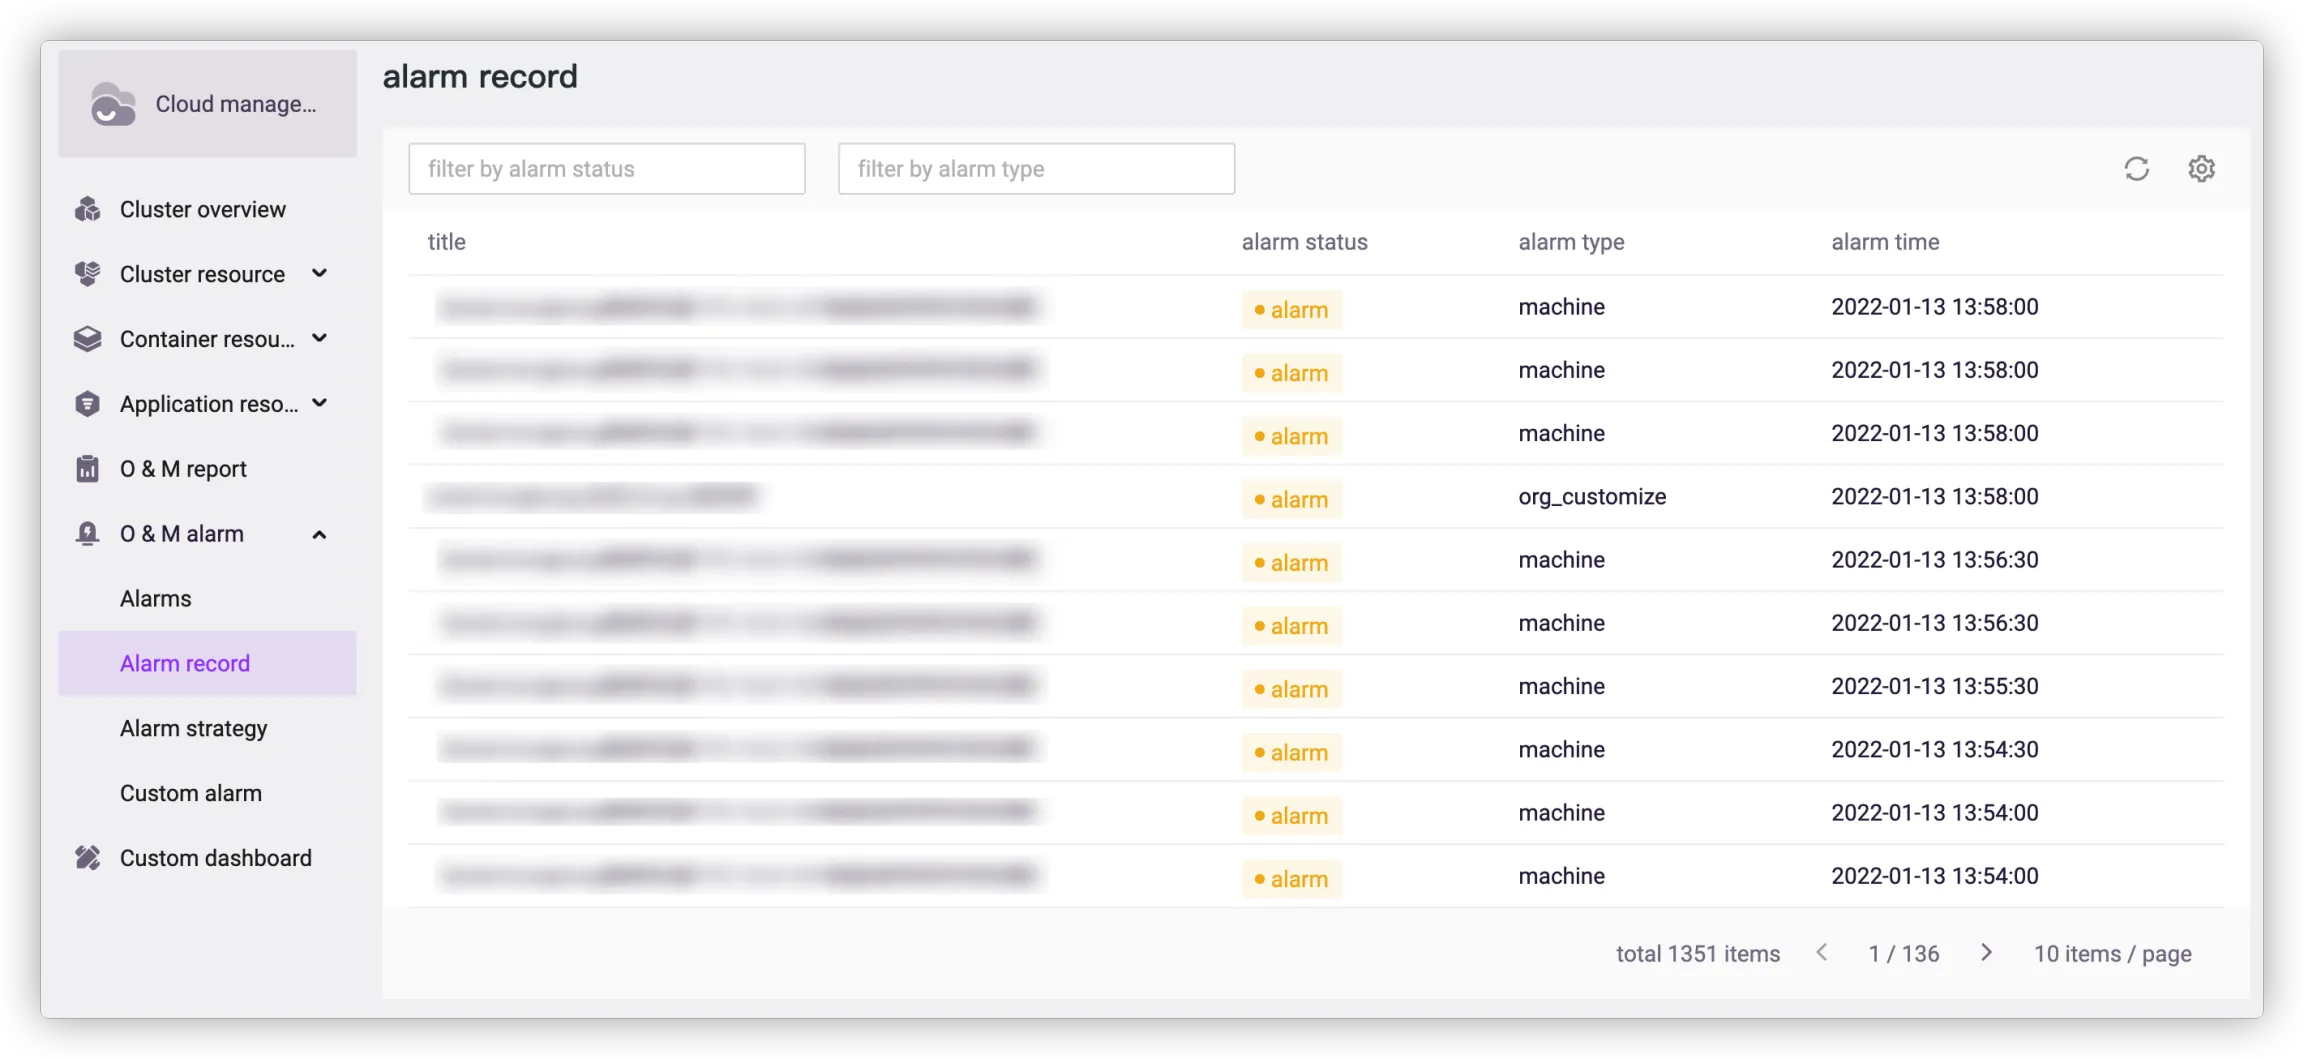Select Alarm strategy in sidebar
2304x1059 pixels.
pos(194,728)
